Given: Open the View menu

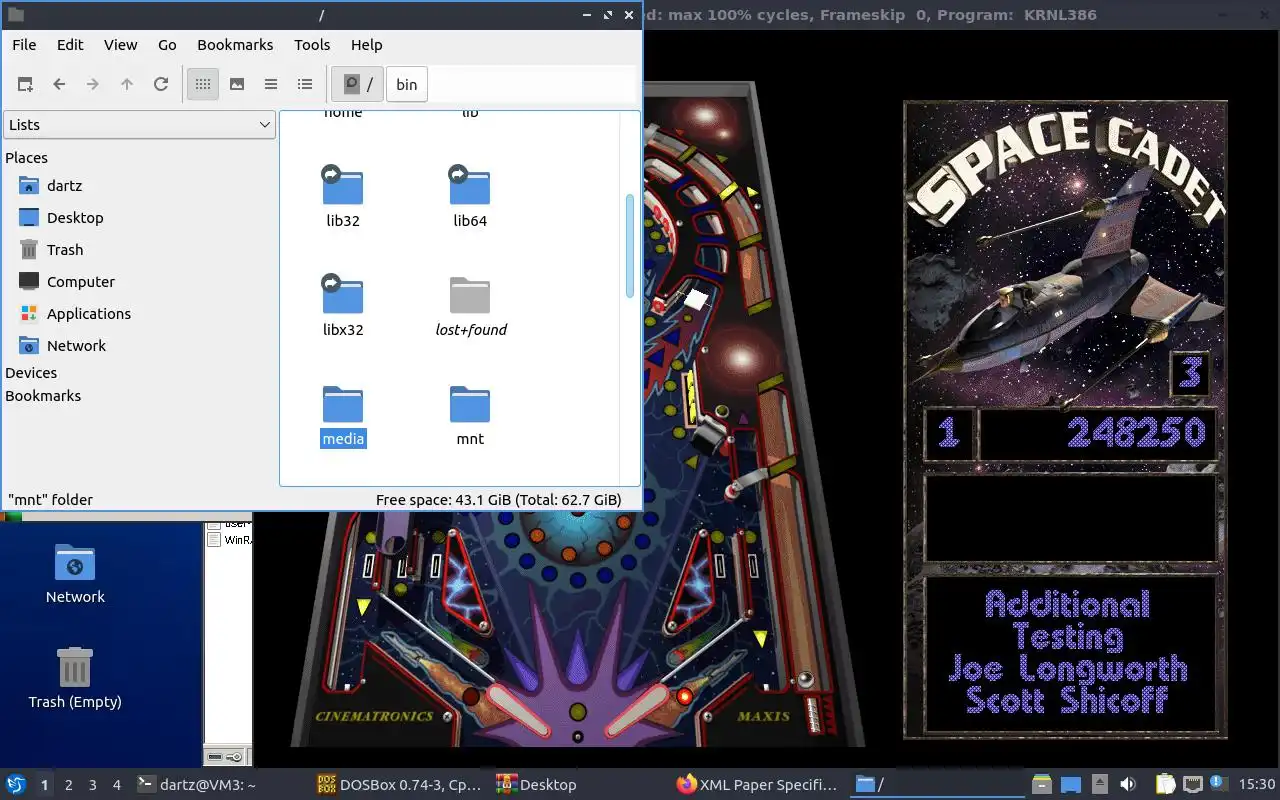Looking at the screenshot, I should coord(120,44).
